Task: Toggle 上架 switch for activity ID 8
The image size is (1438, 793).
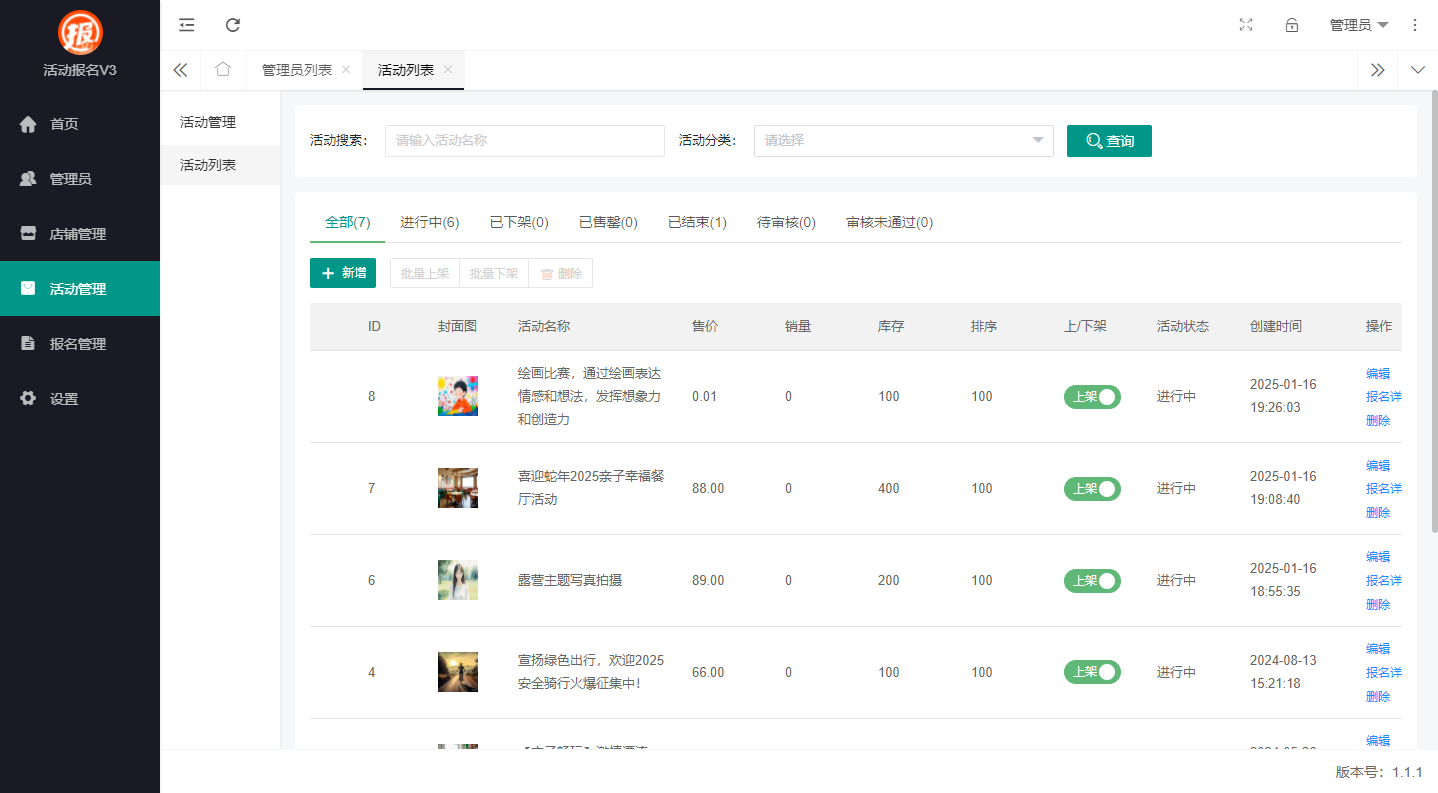Action: [1092, 396]
